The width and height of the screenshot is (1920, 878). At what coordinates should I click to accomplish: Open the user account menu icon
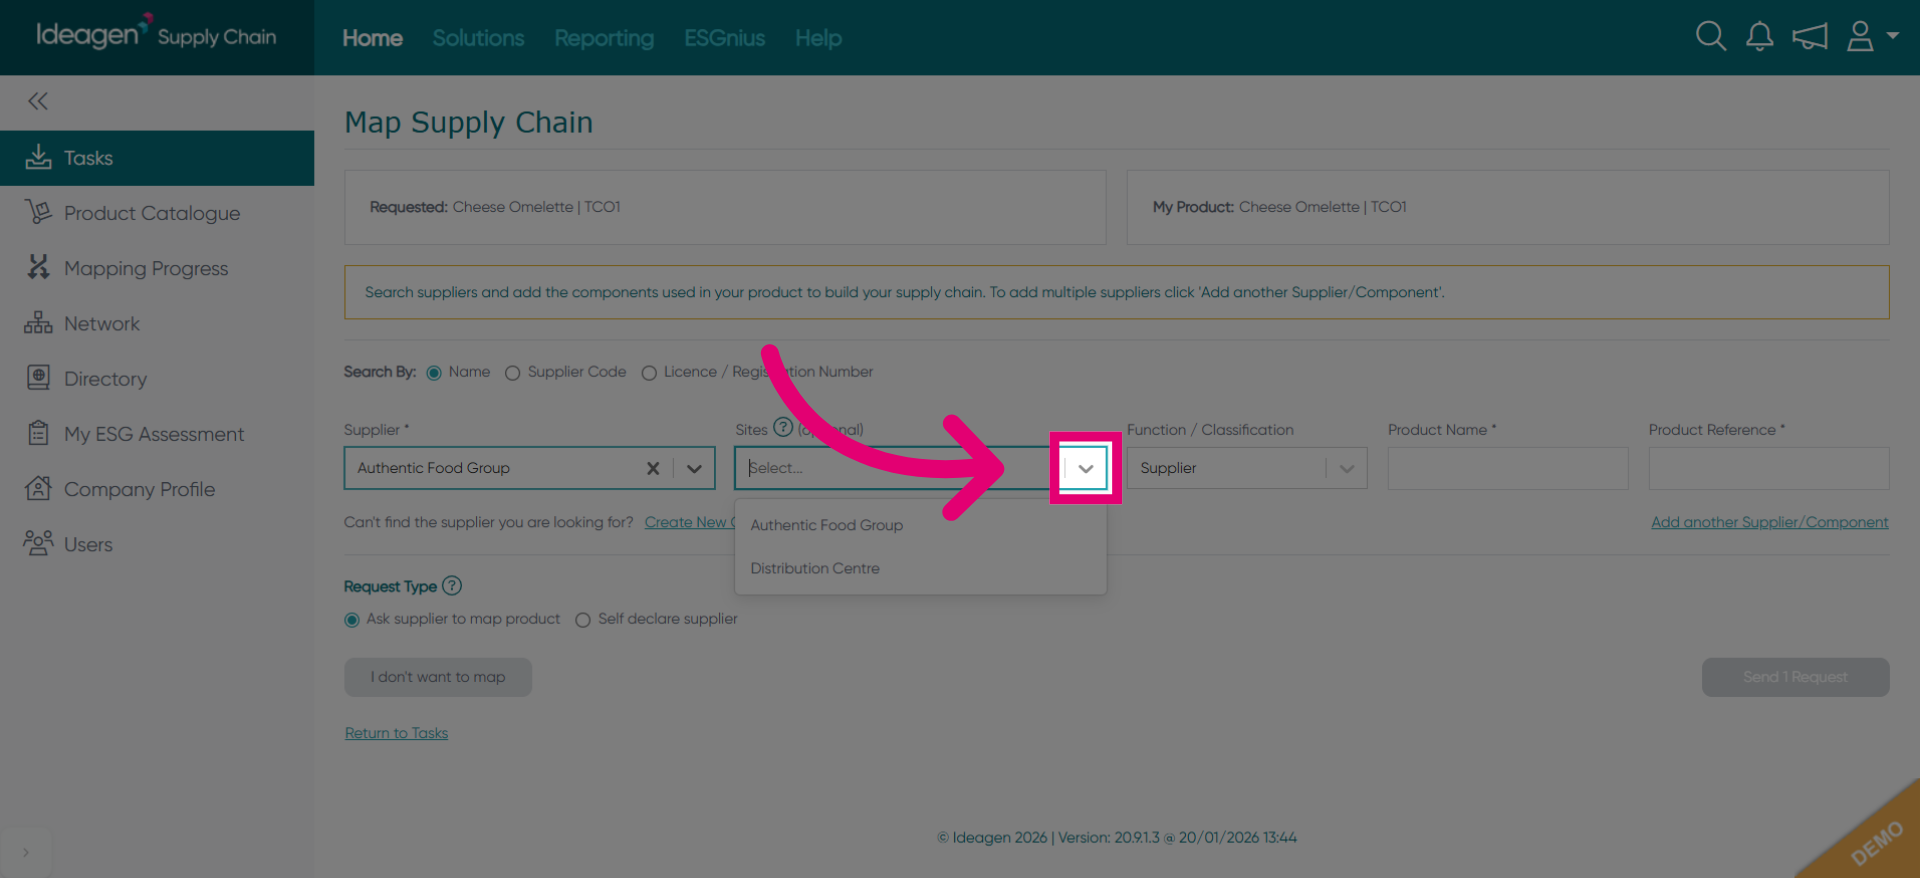point(1860,37)
